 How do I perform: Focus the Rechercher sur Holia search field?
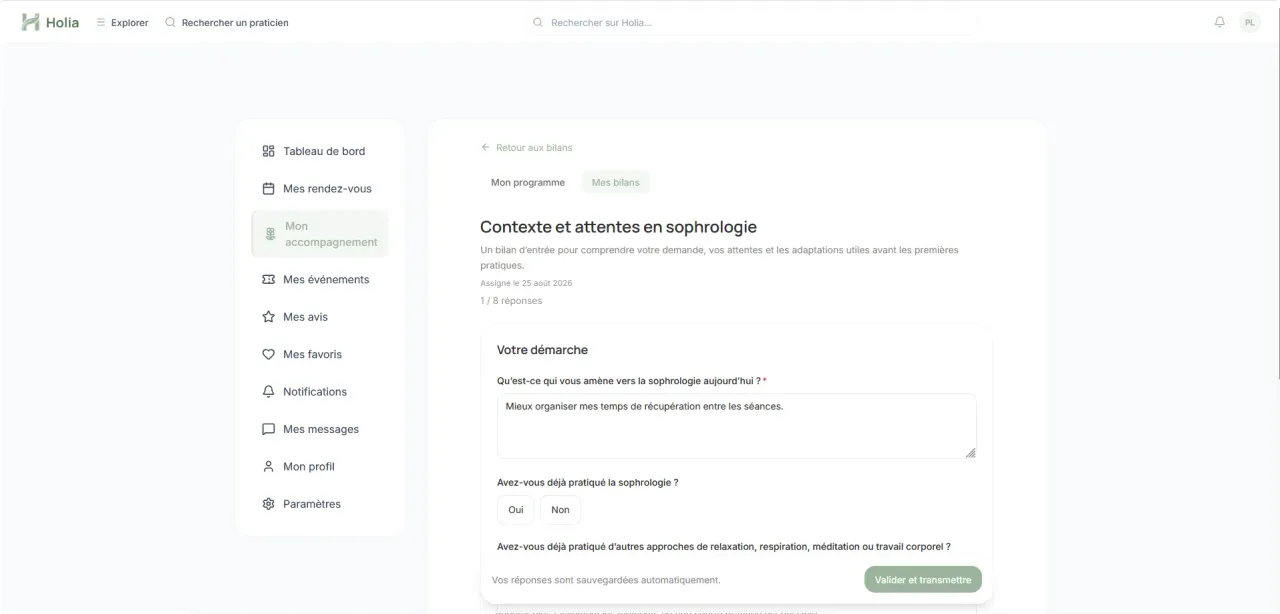[755, 22]
